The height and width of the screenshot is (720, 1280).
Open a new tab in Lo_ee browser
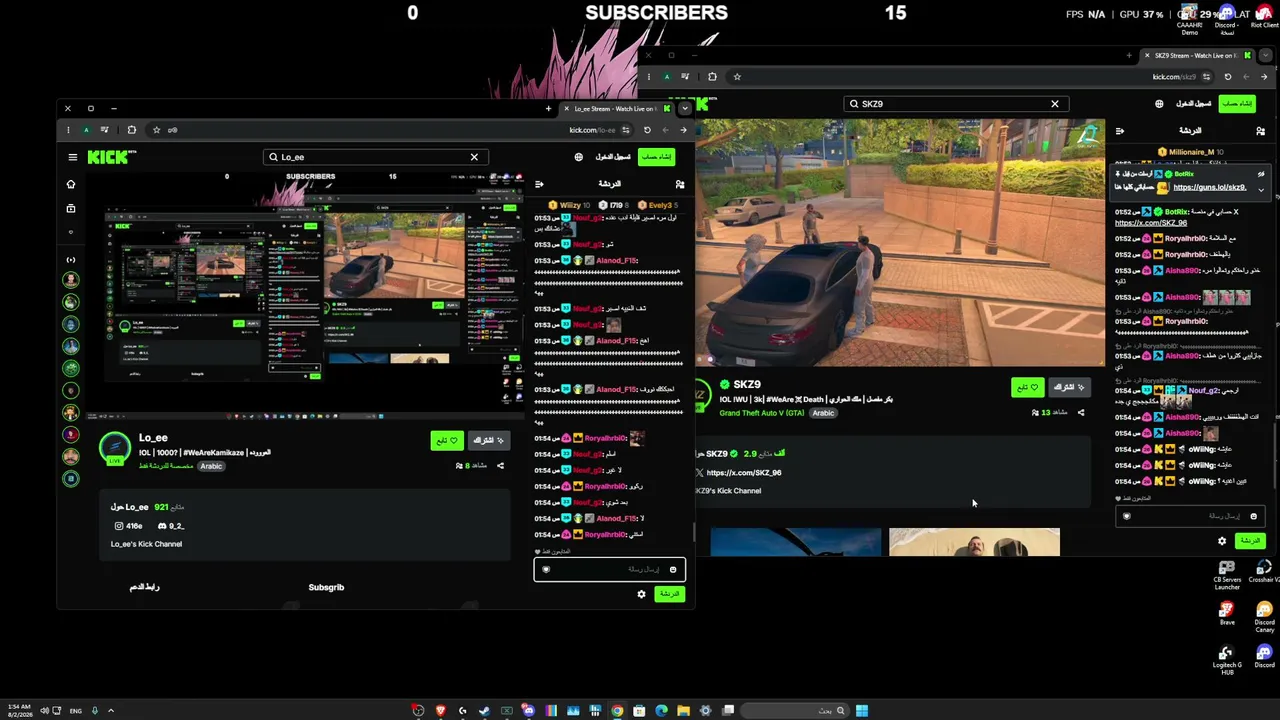(x=548, y=108)
